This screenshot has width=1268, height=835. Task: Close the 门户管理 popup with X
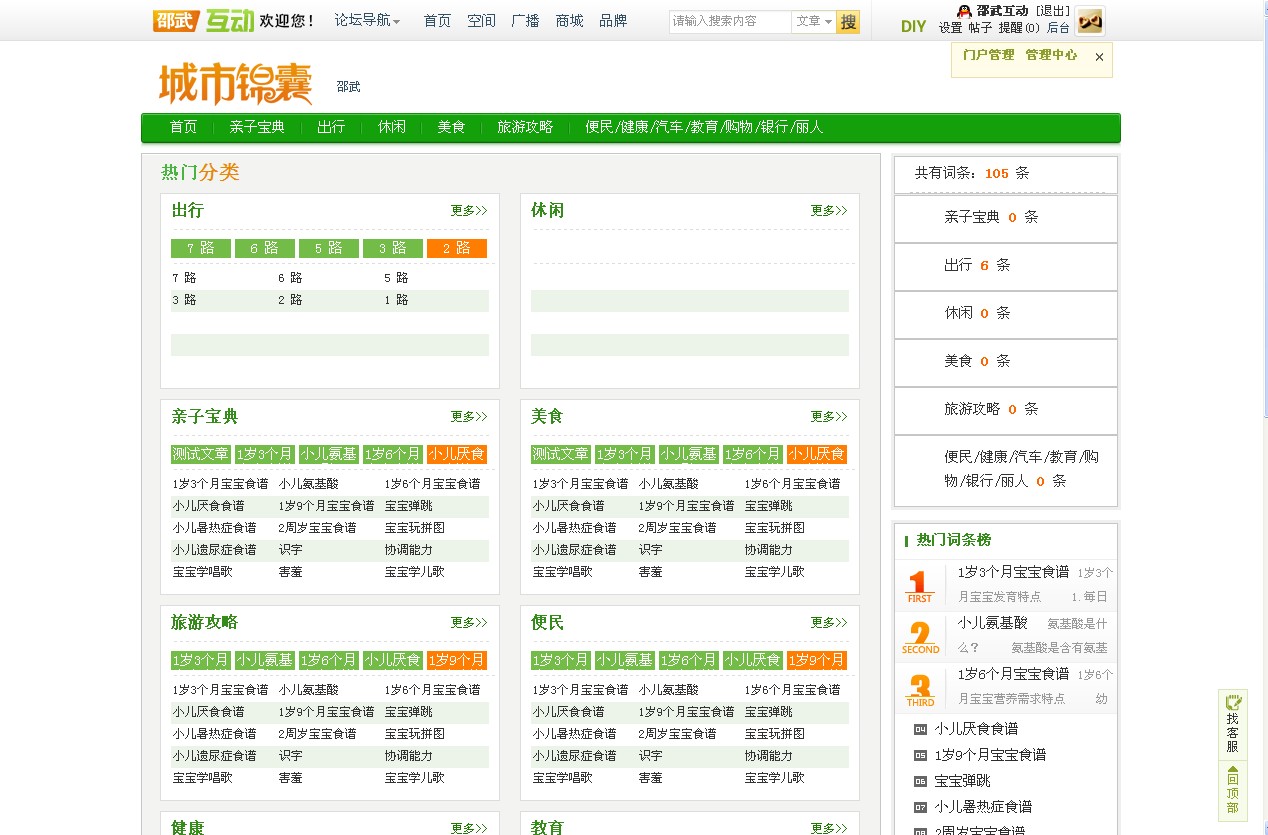pos(1099,57)
